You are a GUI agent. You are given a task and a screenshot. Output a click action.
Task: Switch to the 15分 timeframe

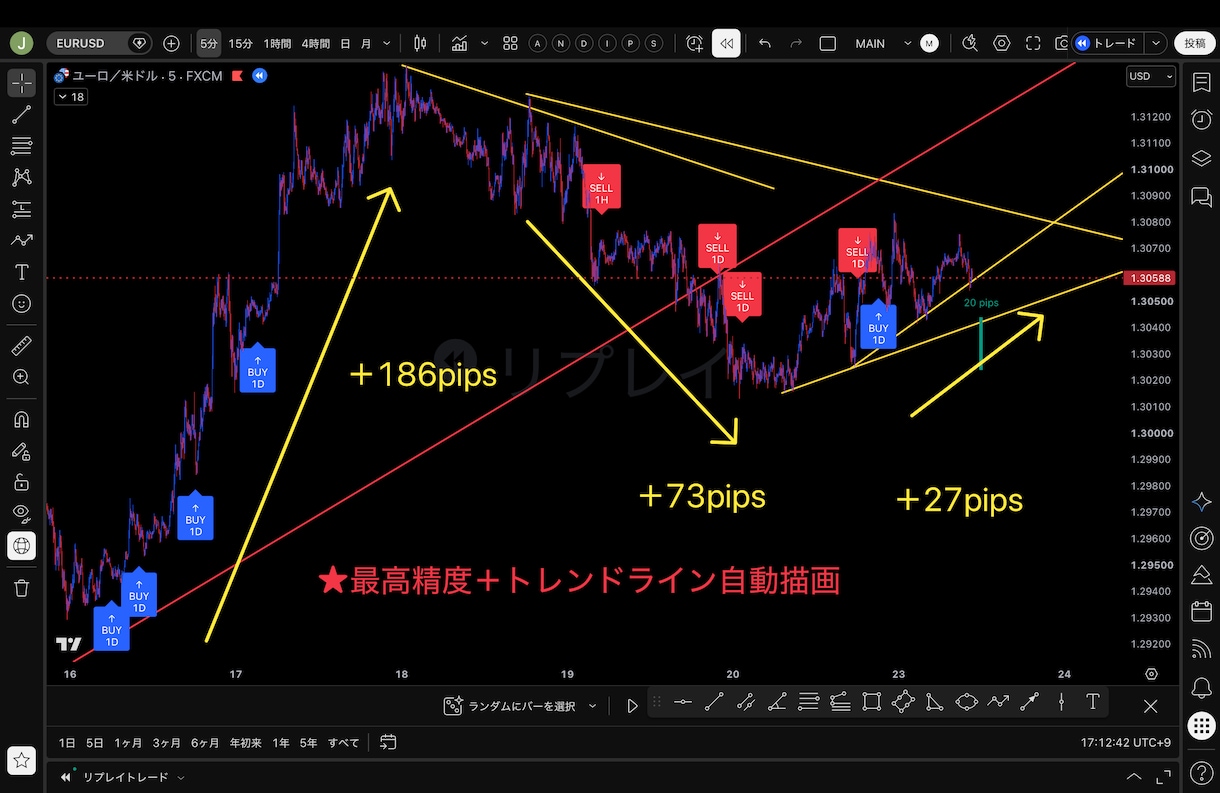coord(240,43)
